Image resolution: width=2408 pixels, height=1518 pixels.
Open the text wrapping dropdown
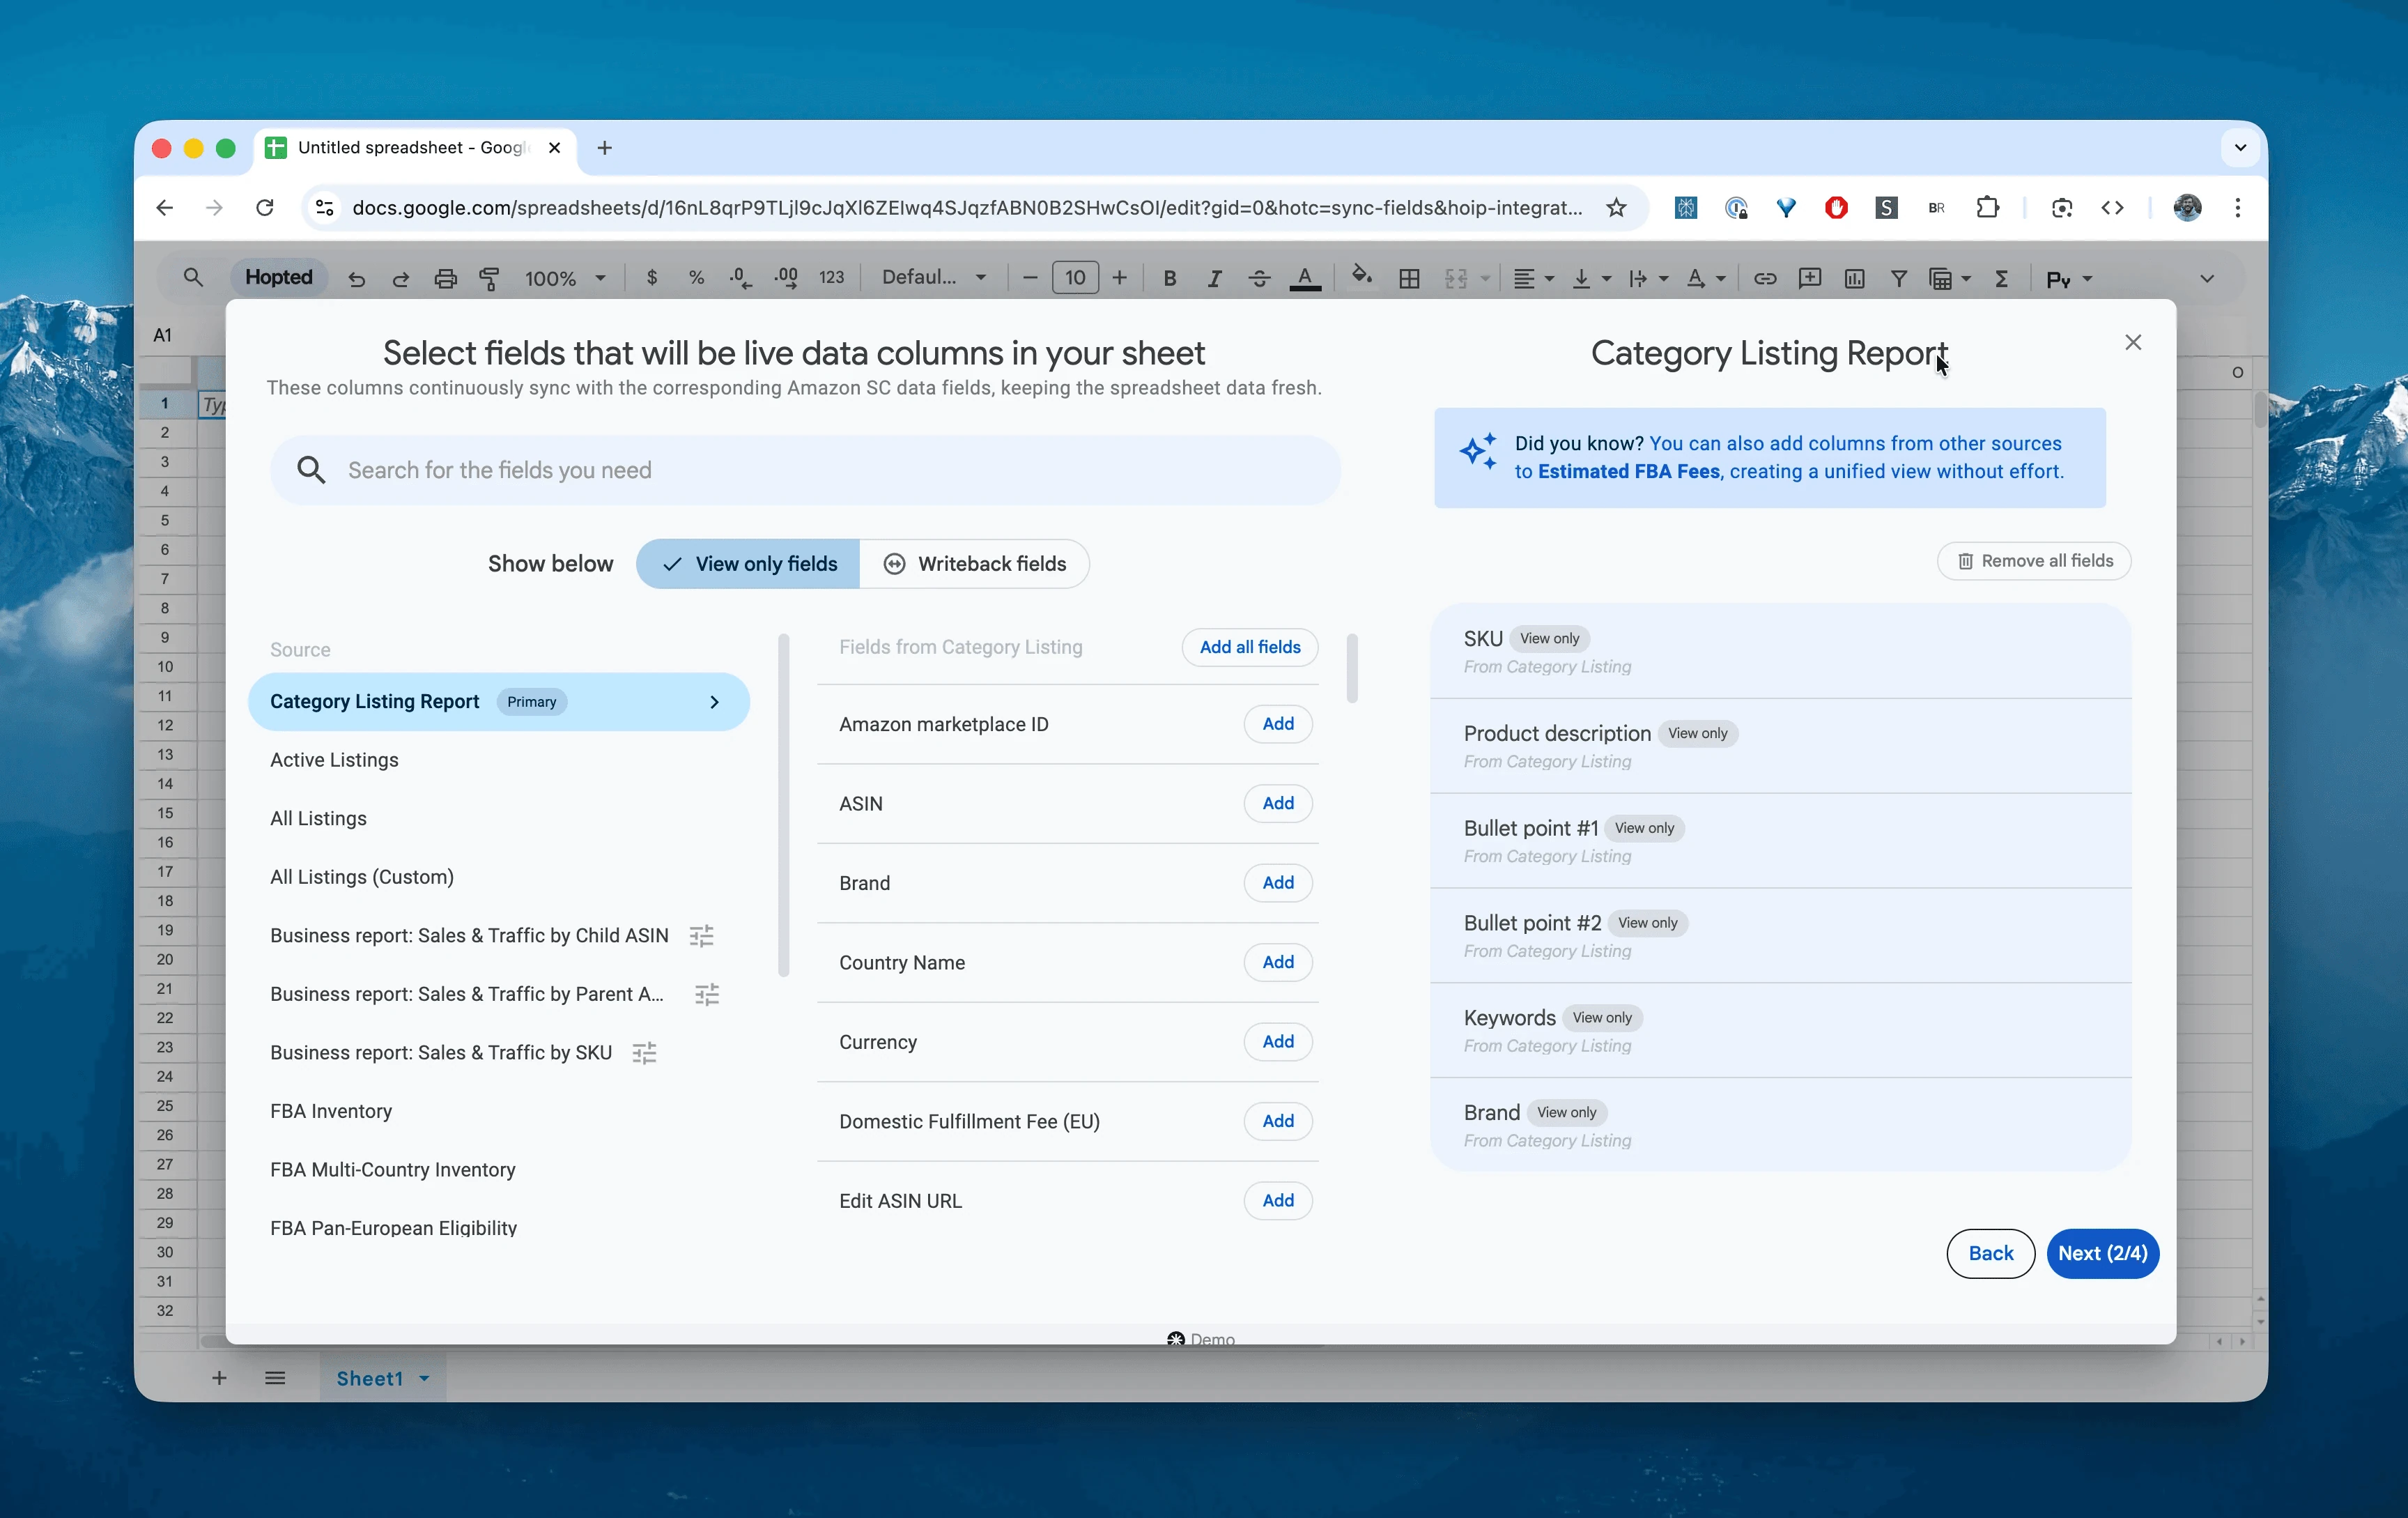(1648, 279)
